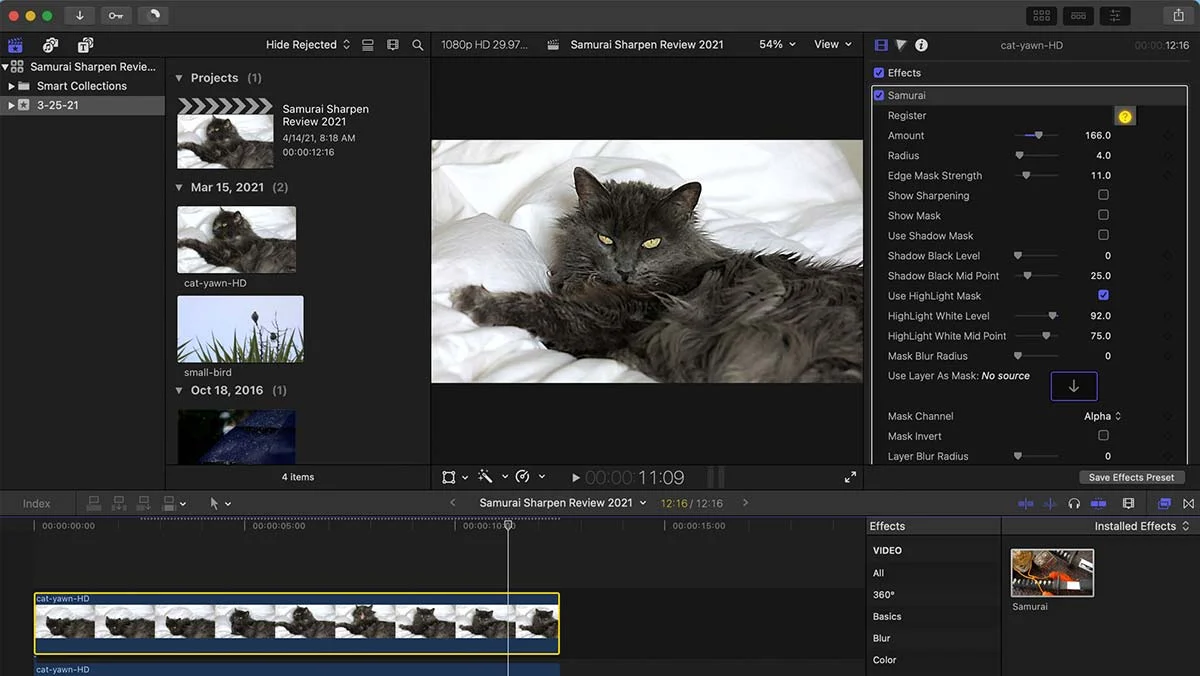Select the Samurai effect thumbnail
The image size is (1200, 676).
click(x=1051, y=572)
